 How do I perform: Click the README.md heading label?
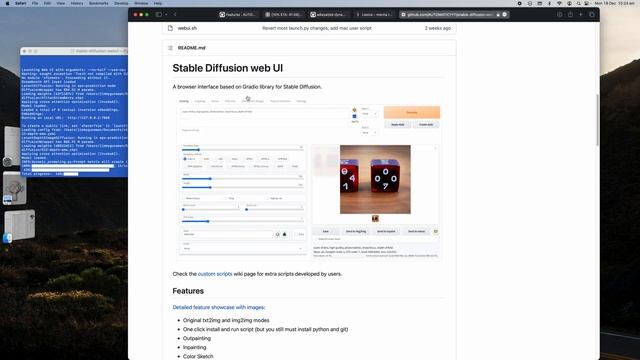click(x=191, y=48)
